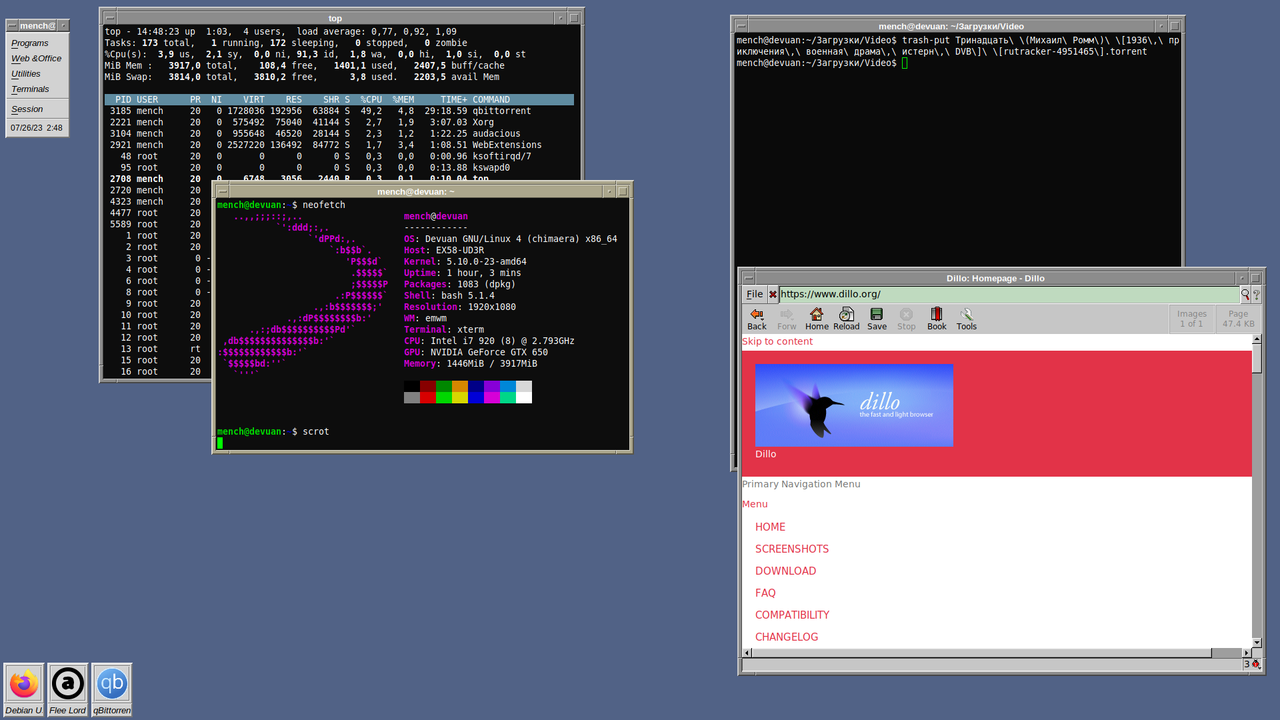Open the launcher panel window menu button
Image resolution: width=1280 pixels, height=720 pixels.
click(x=13, y=25)
